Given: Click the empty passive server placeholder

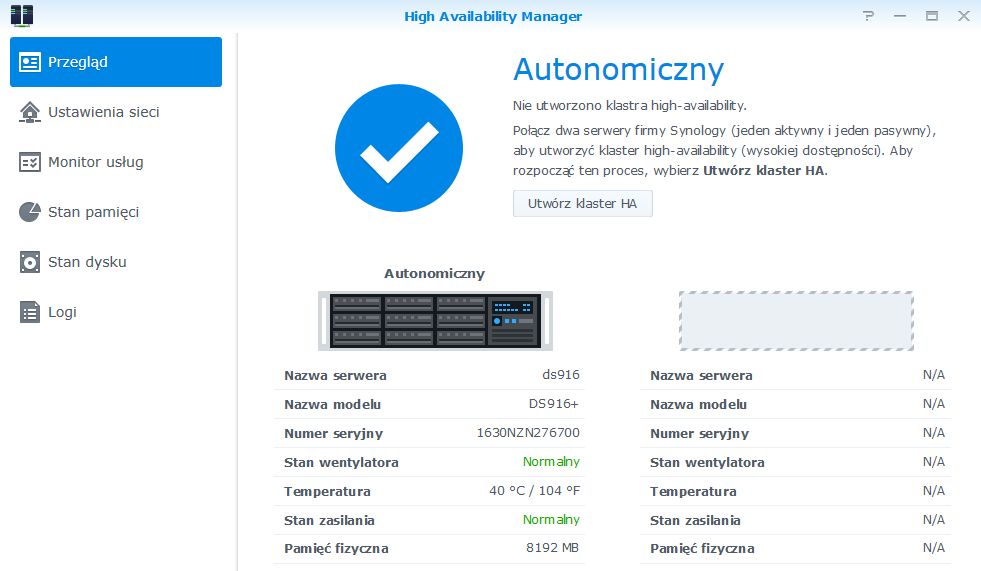Looking at the screenshot, I should pos(796,321).
